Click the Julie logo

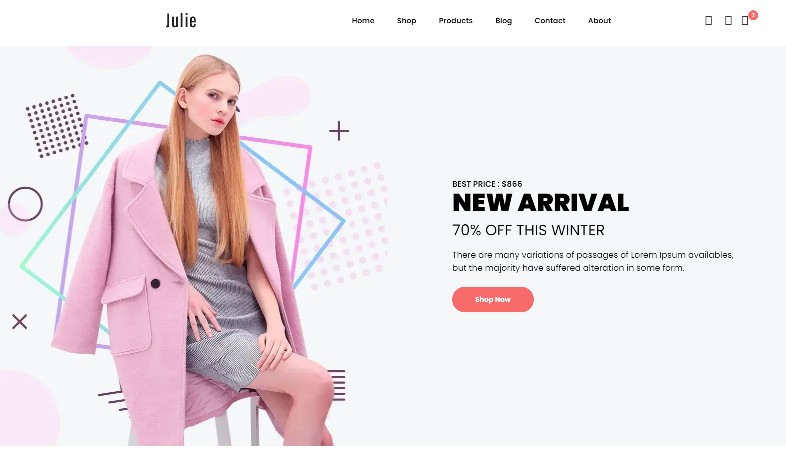[181, 21]
